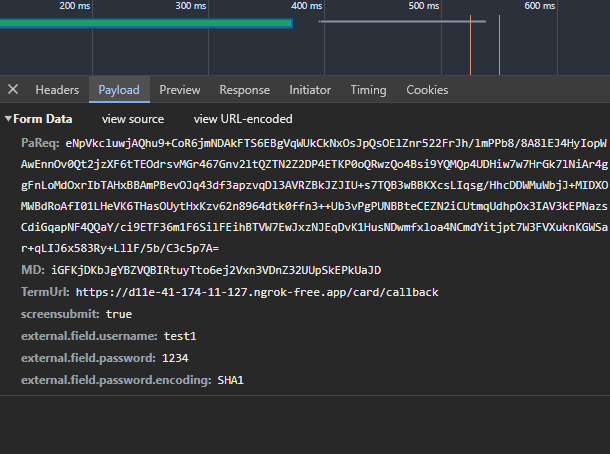Image resolution: width=610 pixels, height=454 pixels.
Task: Close the request details panel
Action: (13, 90)
